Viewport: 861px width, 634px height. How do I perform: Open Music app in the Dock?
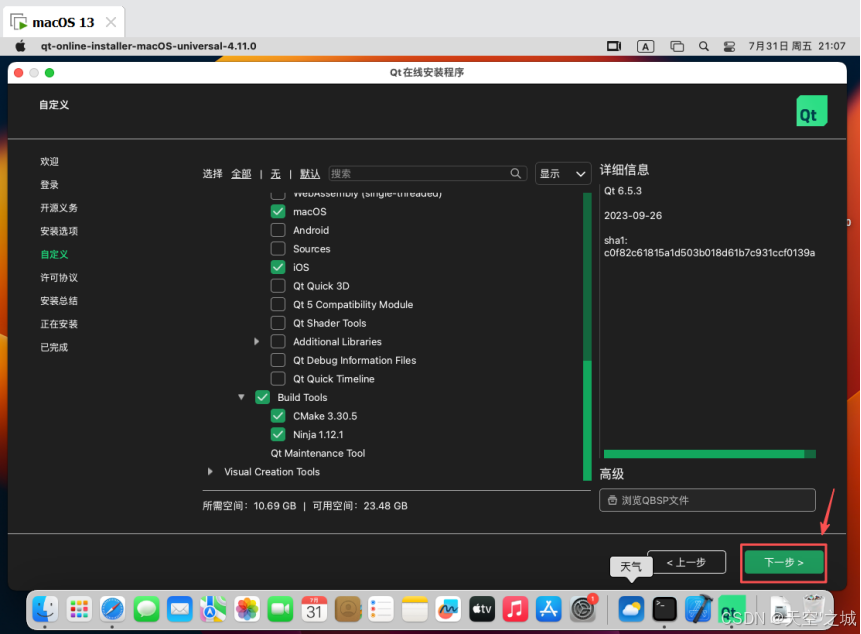[515, 609]
